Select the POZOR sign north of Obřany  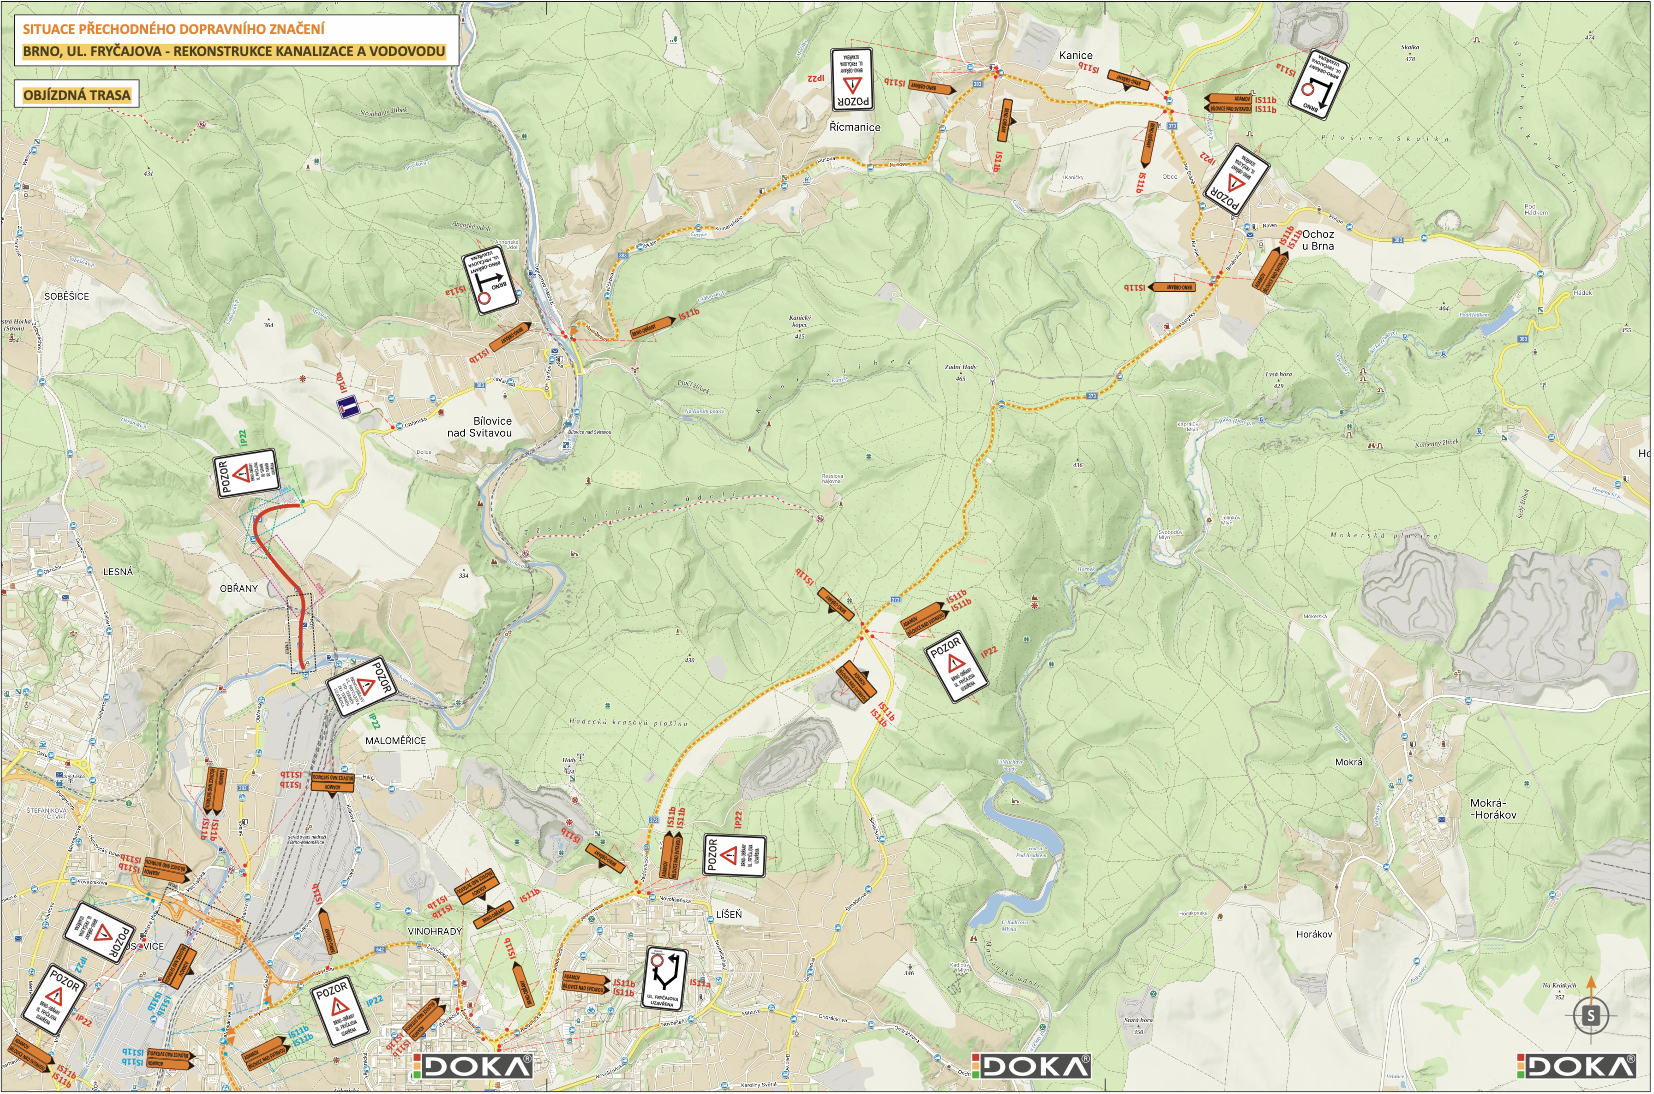pyautogui.click(x=245, y=473)
